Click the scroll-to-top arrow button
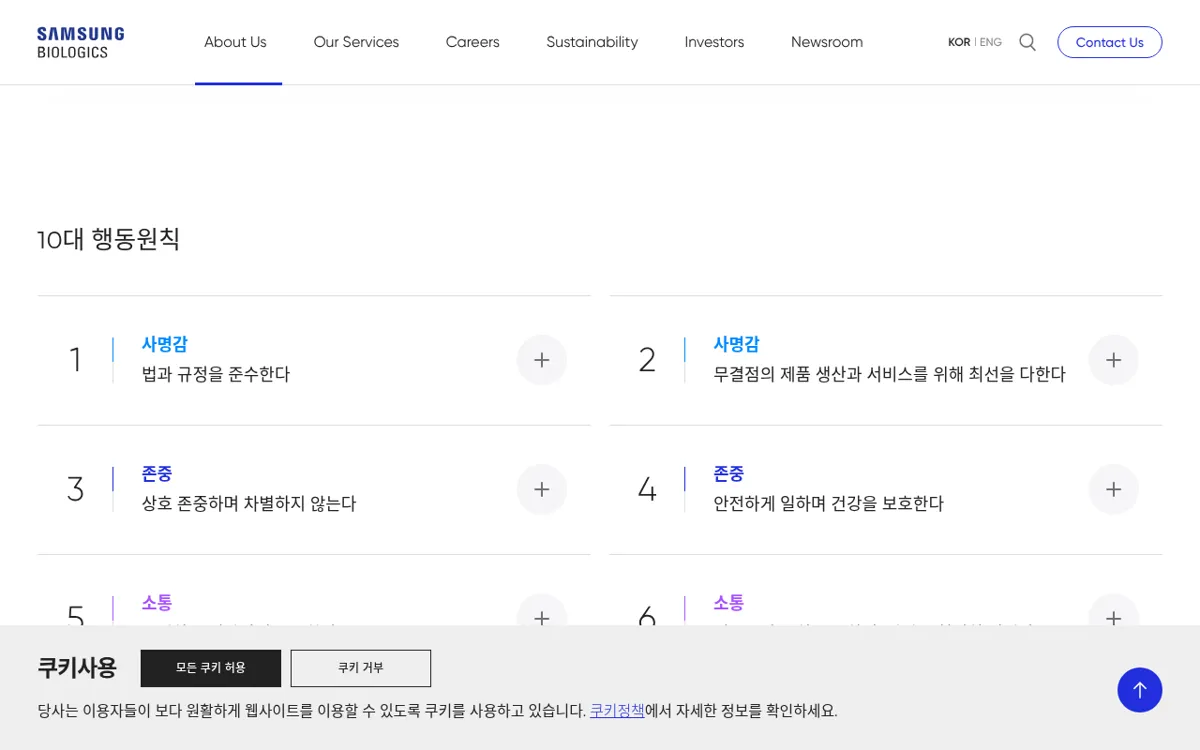 (1139, 690)
